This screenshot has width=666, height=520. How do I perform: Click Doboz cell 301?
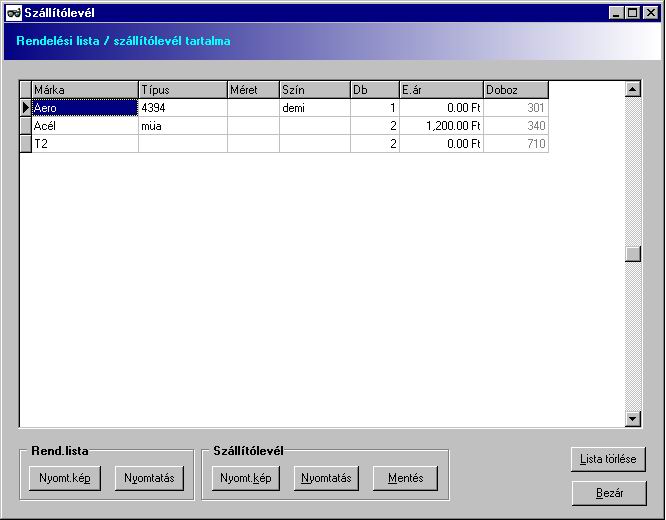coord(516,108)
